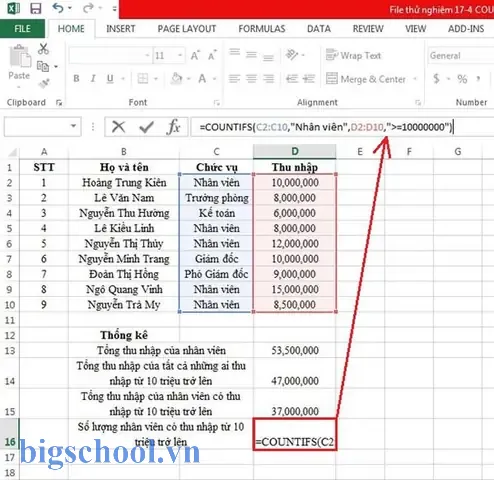Click the Orientation text angle icon
This screenshot has width=494, height=480.
click(x=292, y=55)
